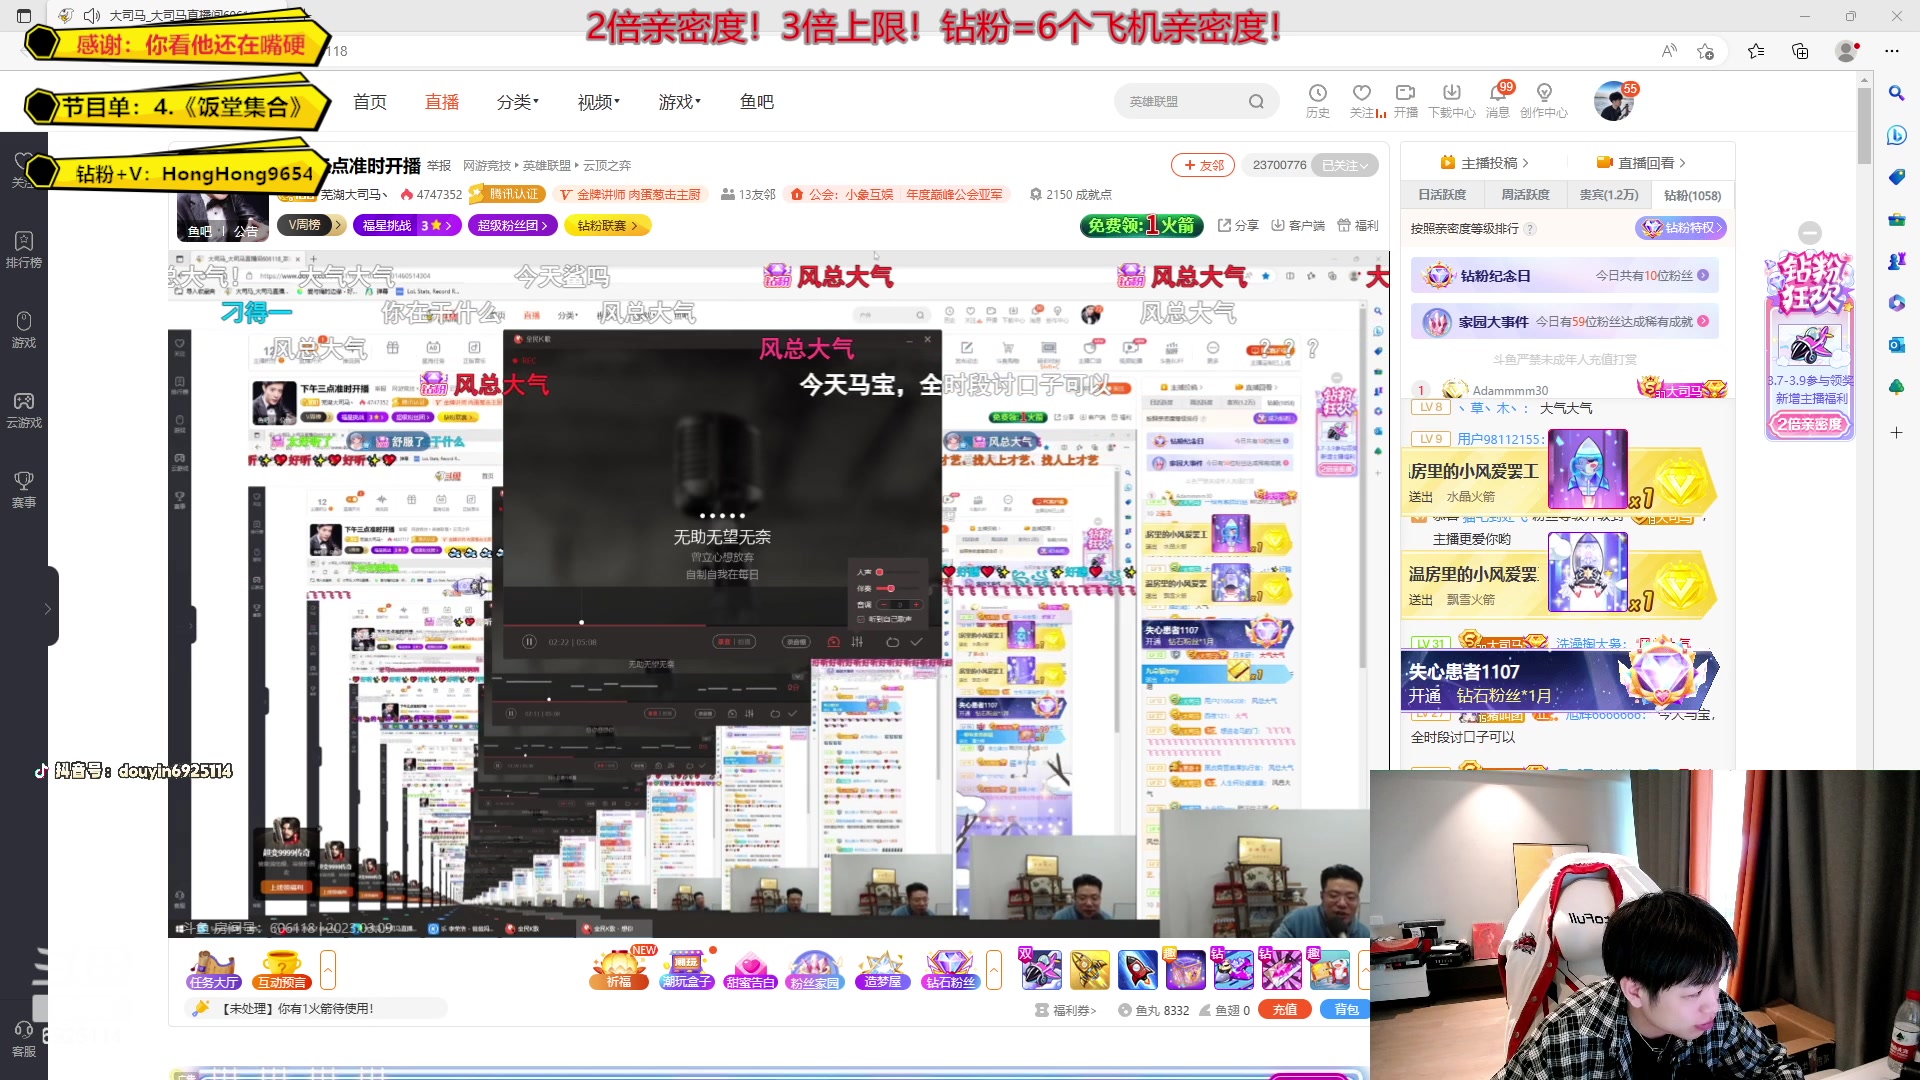Expand 游戏 dropdown in navigation
Screen dimensions: 1920x1080
(679, 102)
